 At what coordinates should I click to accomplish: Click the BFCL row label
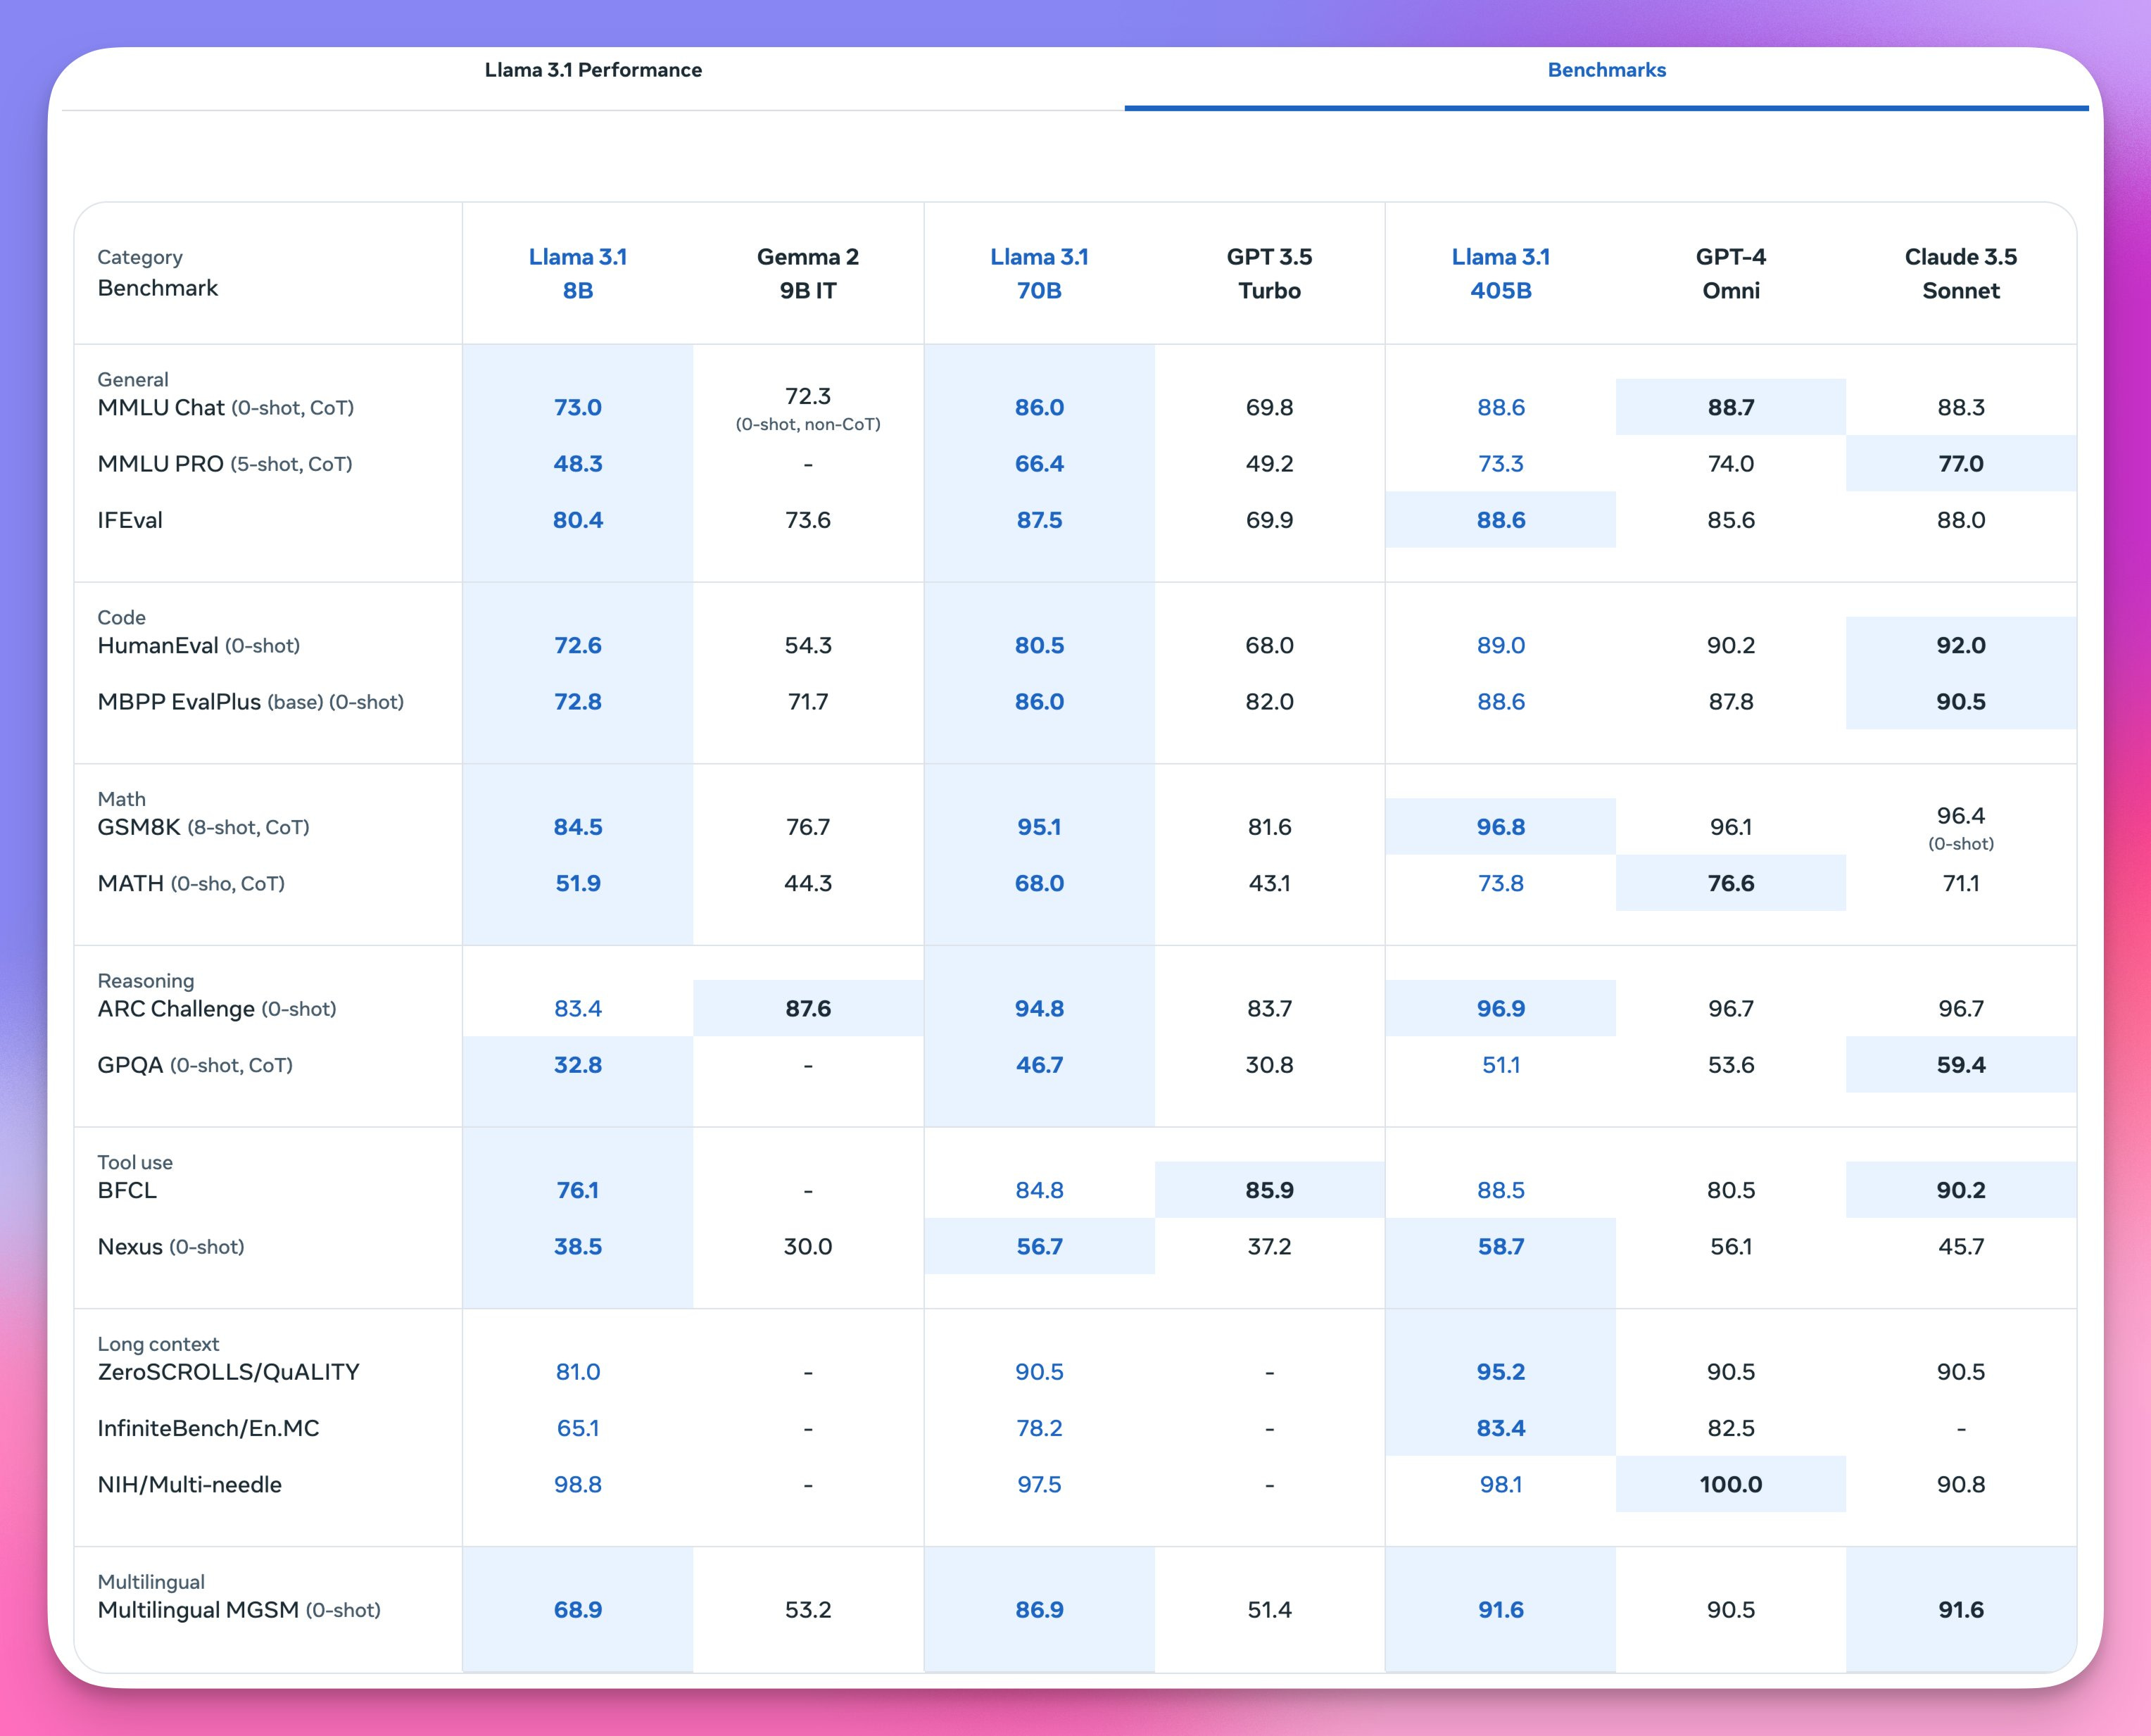tap(127, 1190)
